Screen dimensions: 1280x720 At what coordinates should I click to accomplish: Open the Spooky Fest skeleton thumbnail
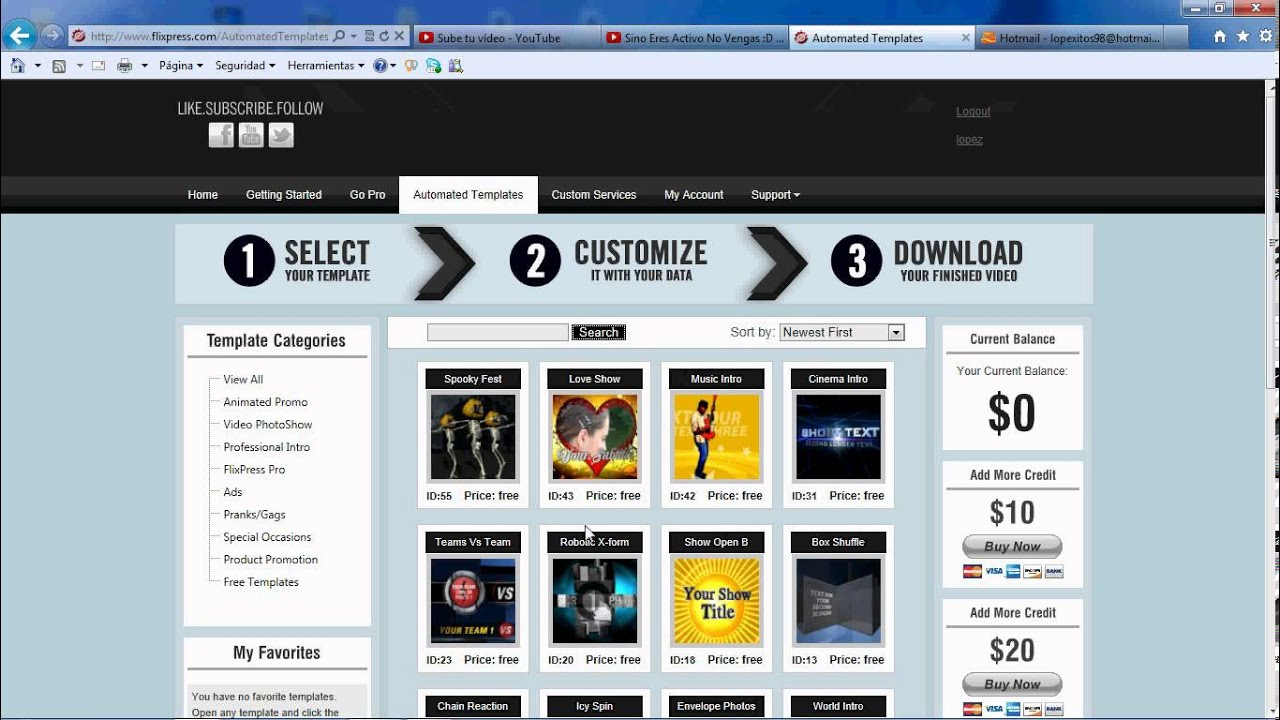(473, 437)
